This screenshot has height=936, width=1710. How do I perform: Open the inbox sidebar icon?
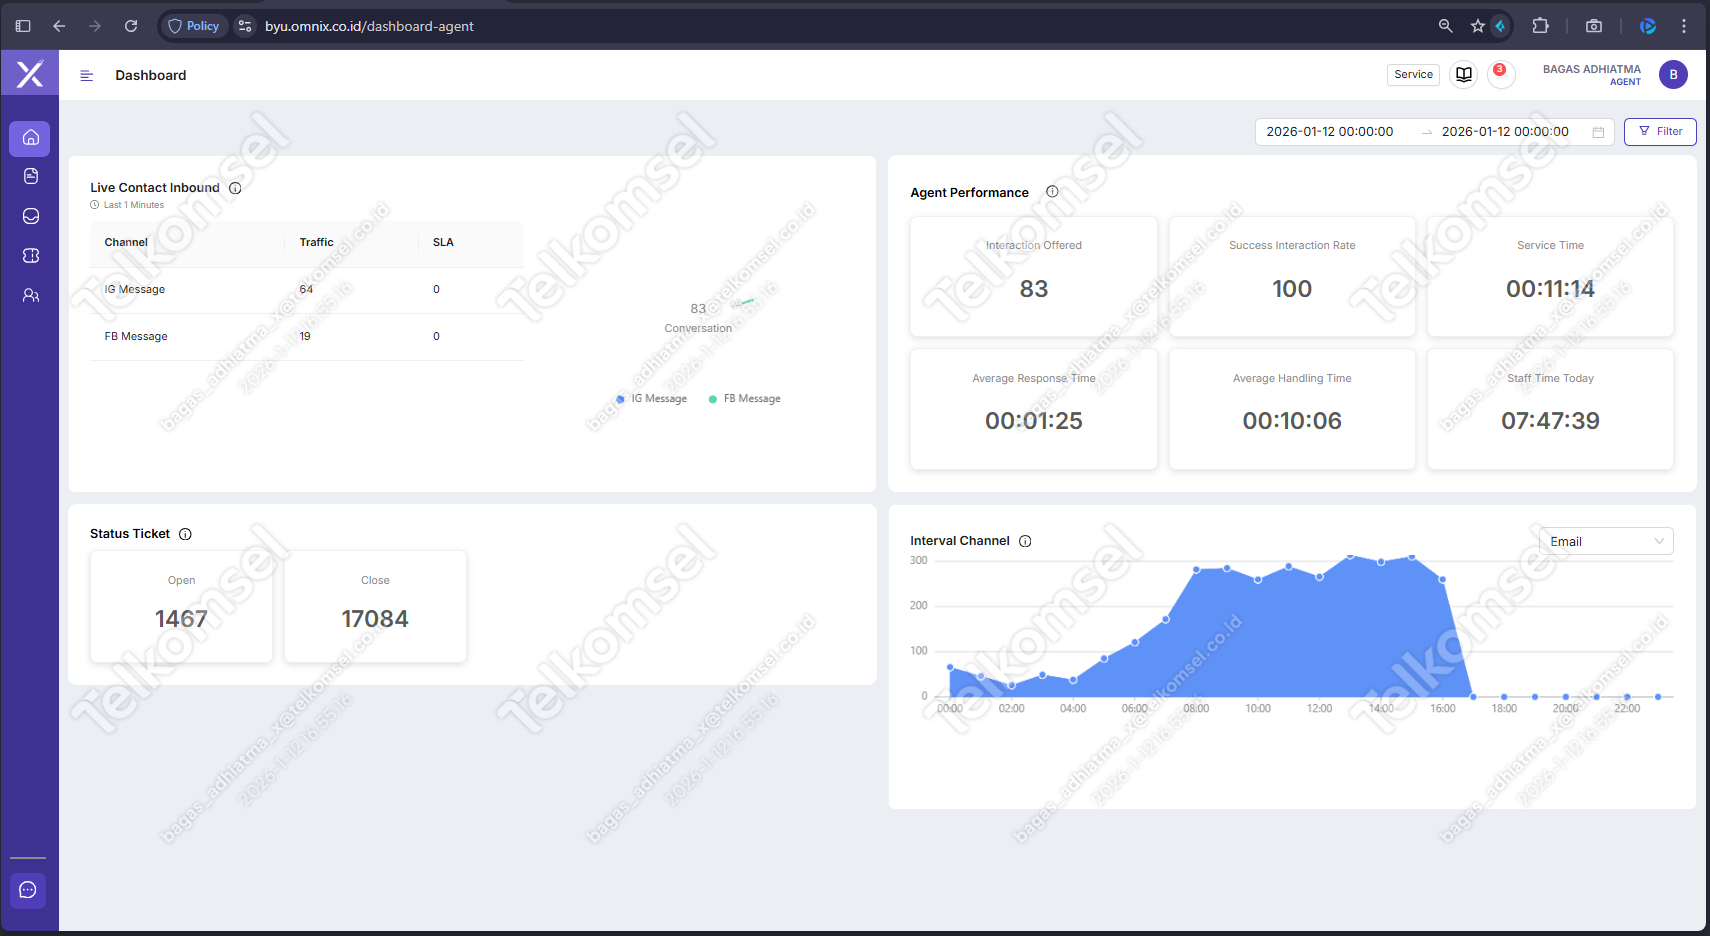(x=31, y=216)
